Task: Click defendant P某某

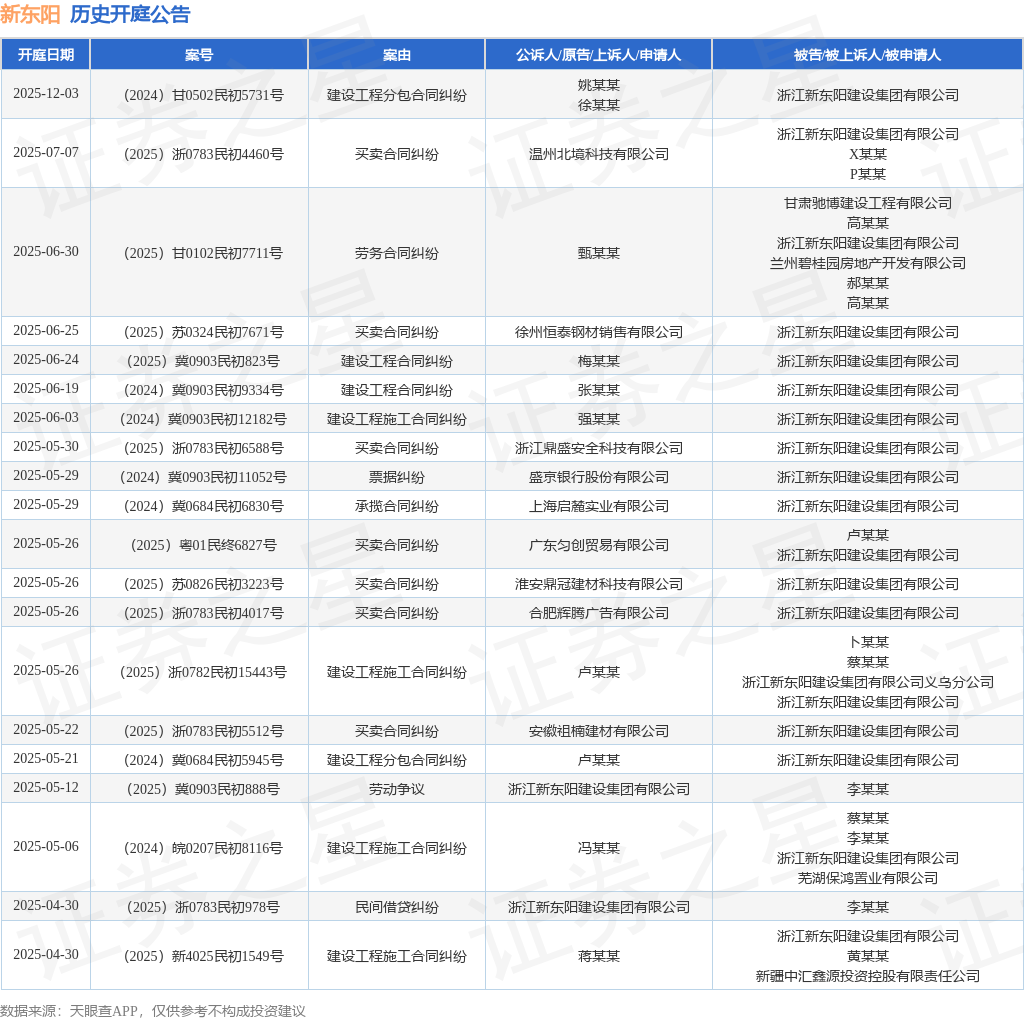Action: pyautogui.click(x=867, y=174)
